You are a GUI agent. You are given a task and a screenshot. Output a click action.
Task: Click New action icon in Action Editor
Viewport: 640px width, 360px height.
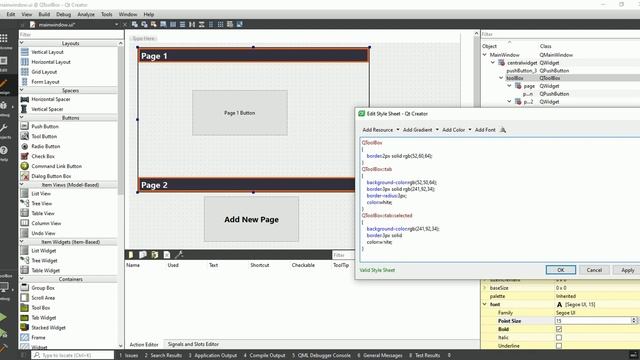(131, 255)
